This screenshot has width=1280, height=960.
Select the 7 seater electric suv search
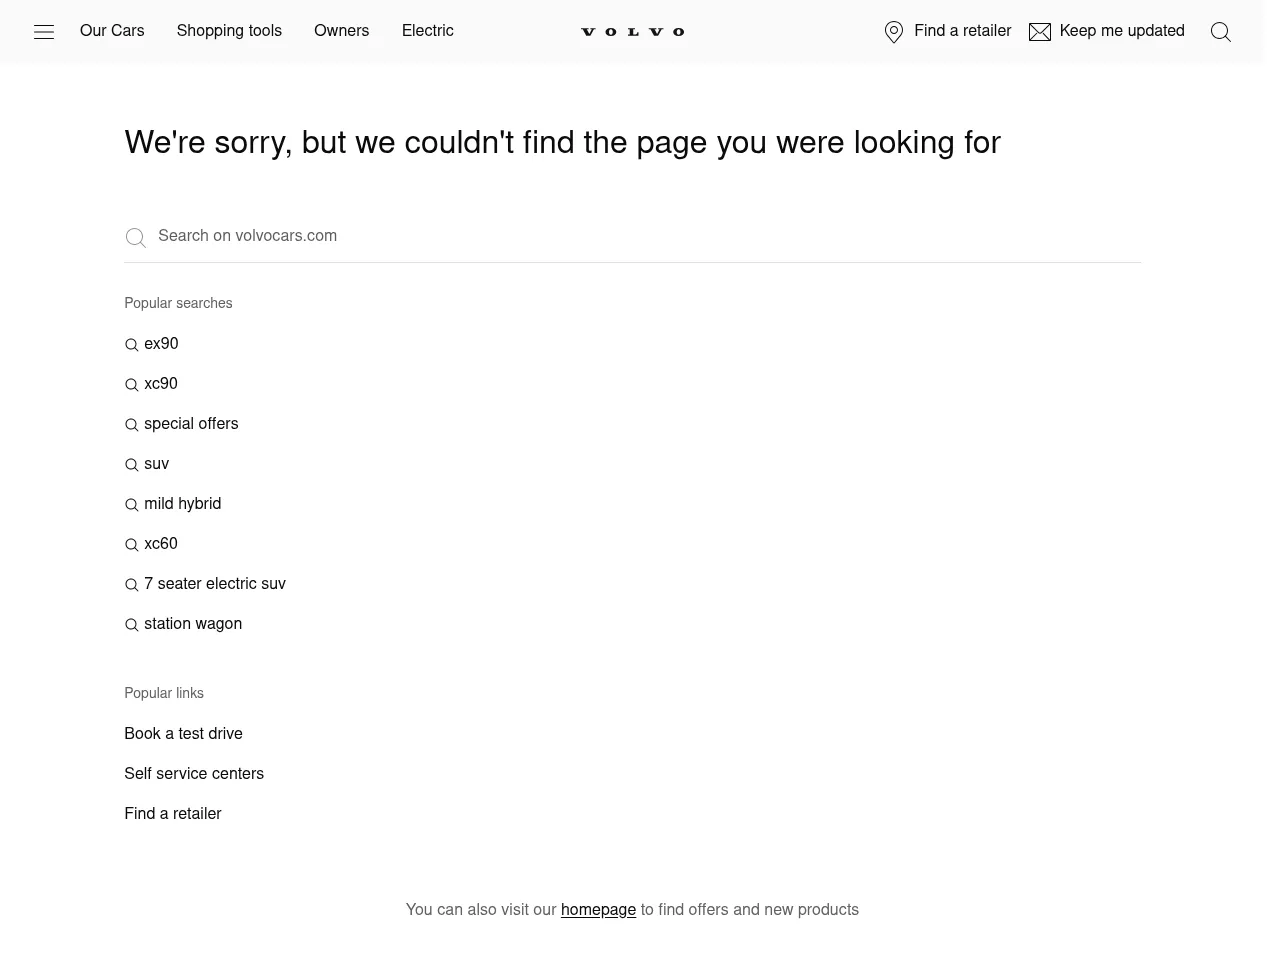(x=214, y=584)
